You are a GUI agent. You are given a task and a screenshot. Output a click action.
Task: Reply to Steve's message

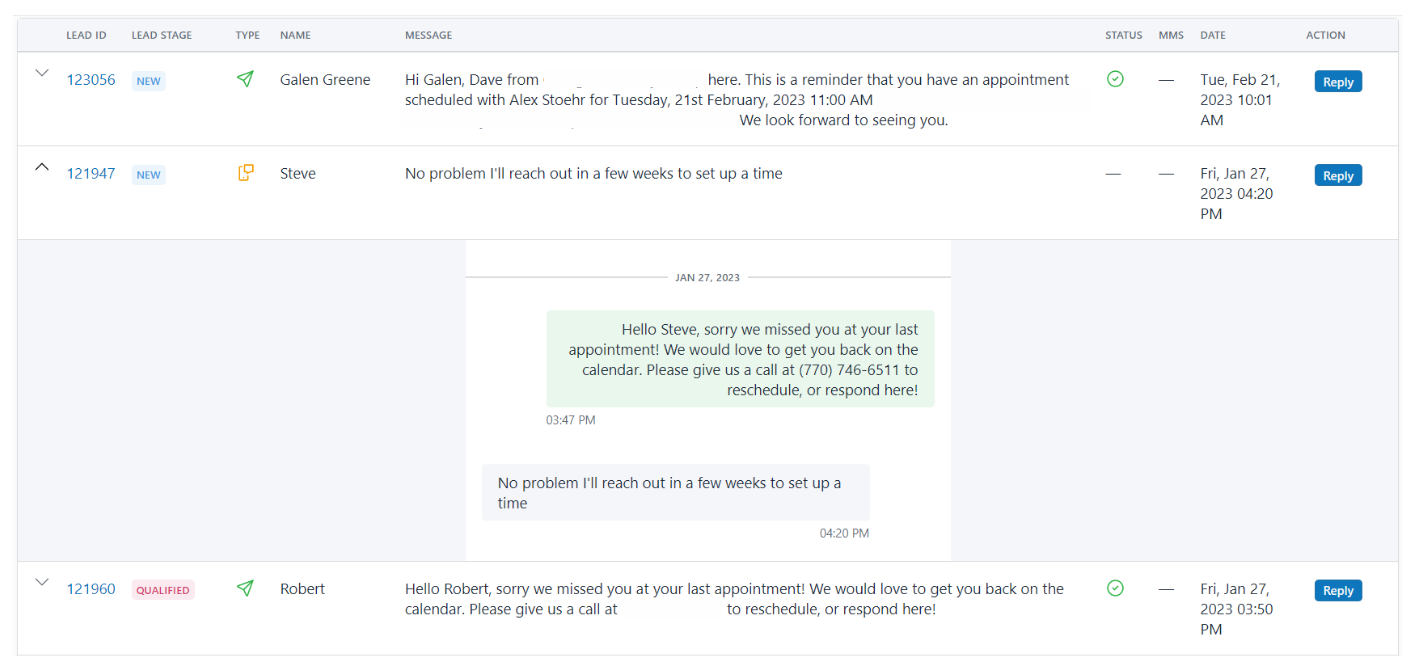coord(1338,176)
